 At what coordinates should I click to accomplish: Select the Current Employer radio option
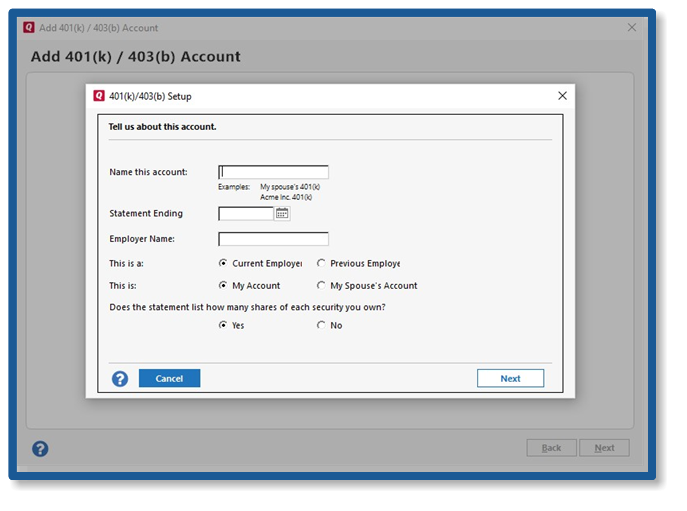click(223, 264)
